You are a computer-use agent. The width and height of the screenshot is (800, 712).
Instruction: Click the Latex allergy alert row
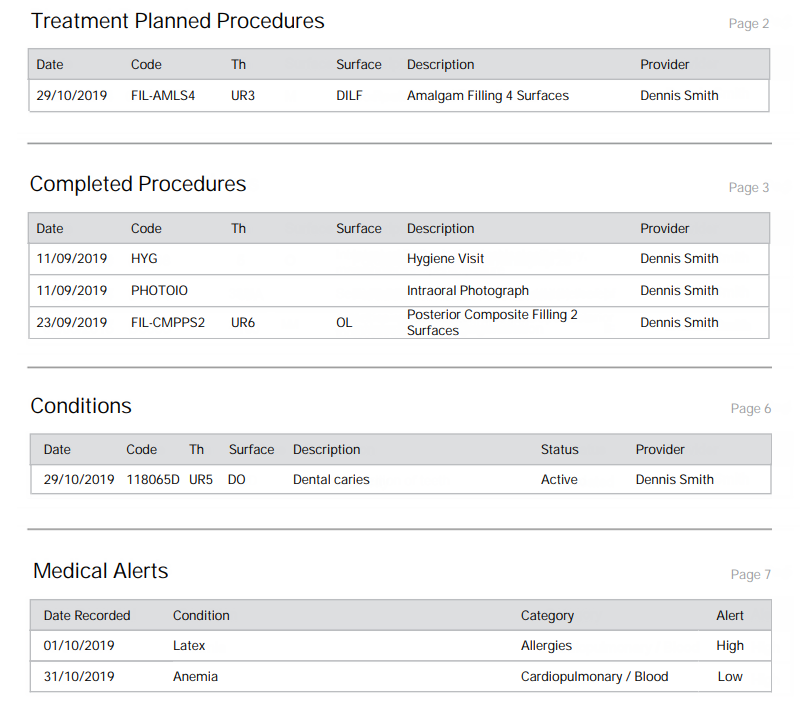click(401, 646)
